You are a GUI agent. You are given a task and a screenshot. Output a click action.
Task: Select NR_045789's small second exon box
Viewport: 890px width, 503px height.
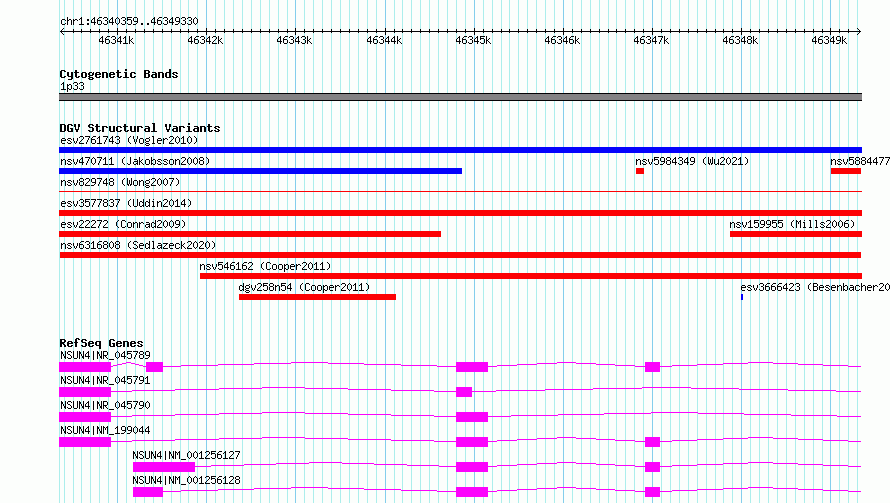(154, 367)
